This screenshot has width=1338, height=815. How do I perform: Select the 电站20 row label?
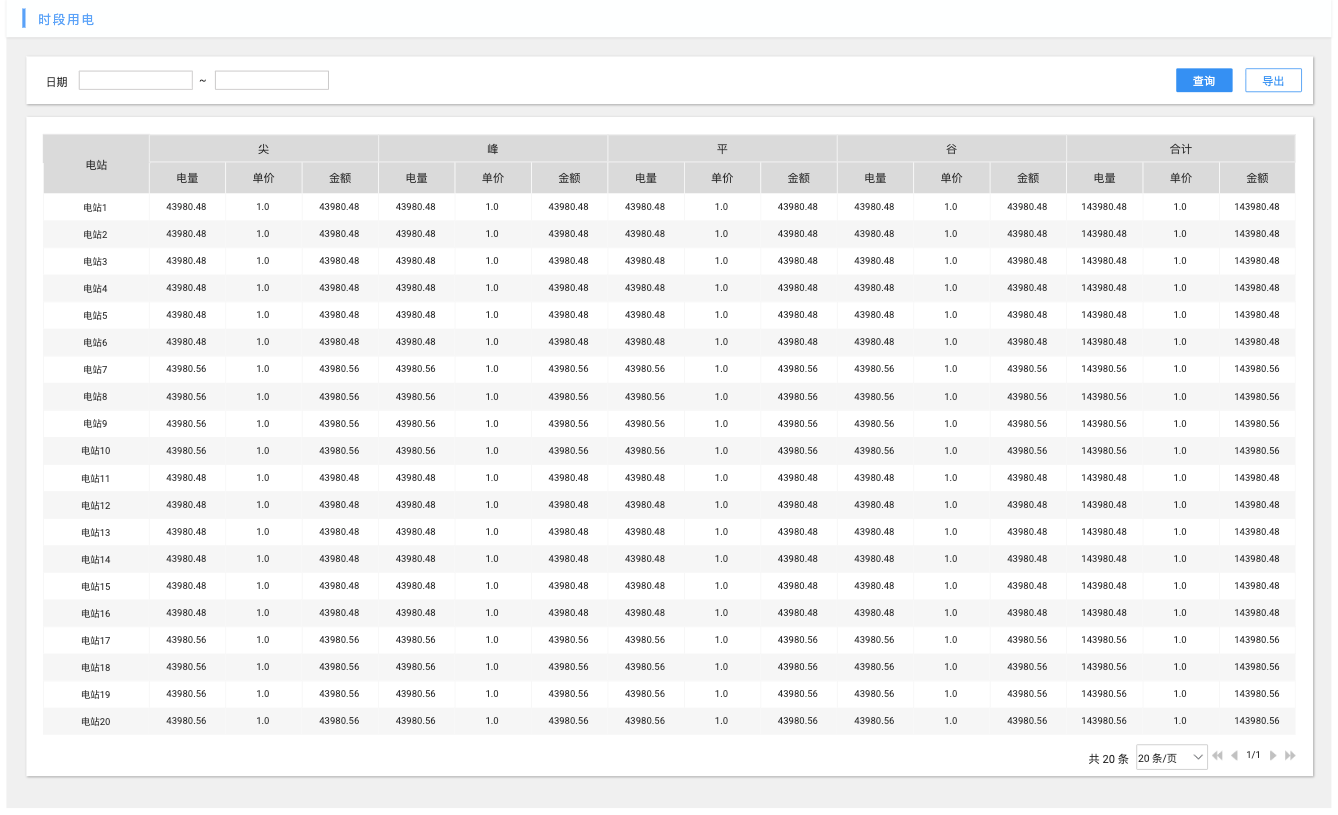(96, 722)
